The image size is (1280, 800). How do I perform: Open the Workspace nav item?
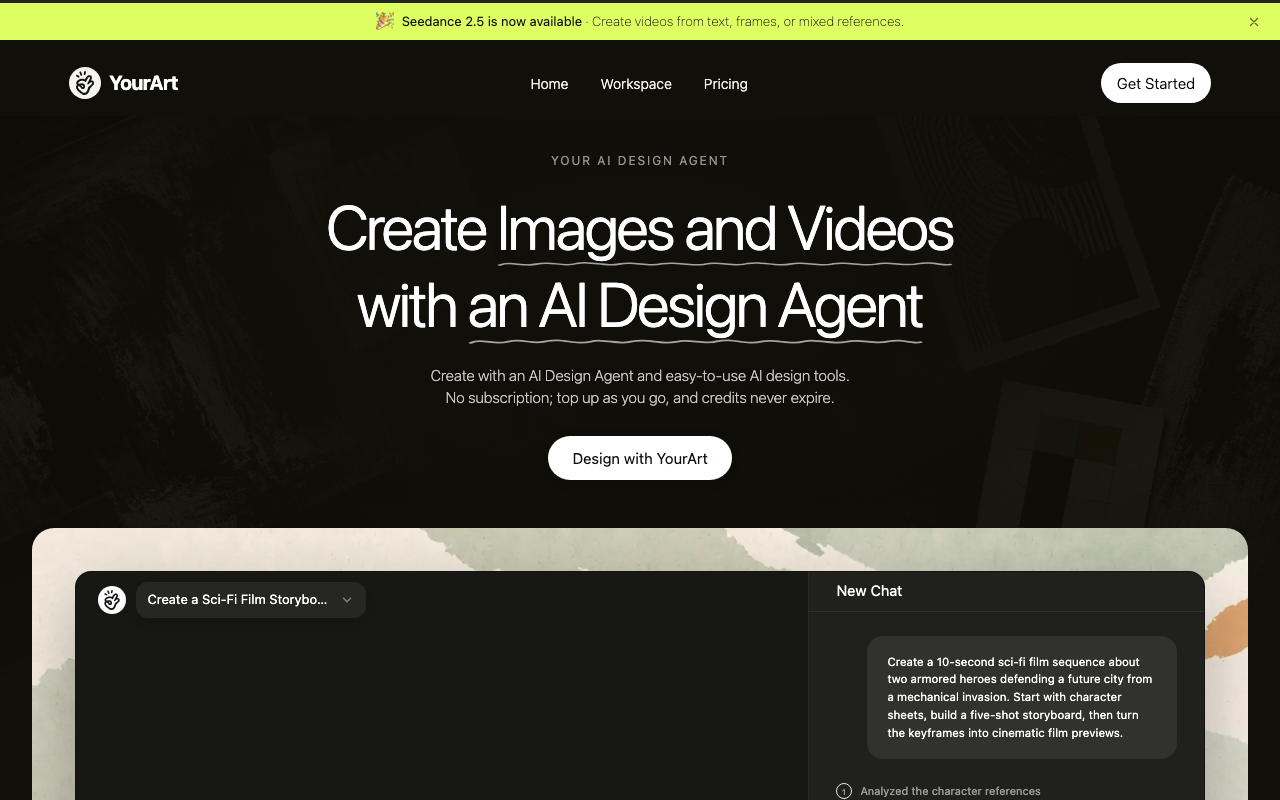tap(636, 84)
